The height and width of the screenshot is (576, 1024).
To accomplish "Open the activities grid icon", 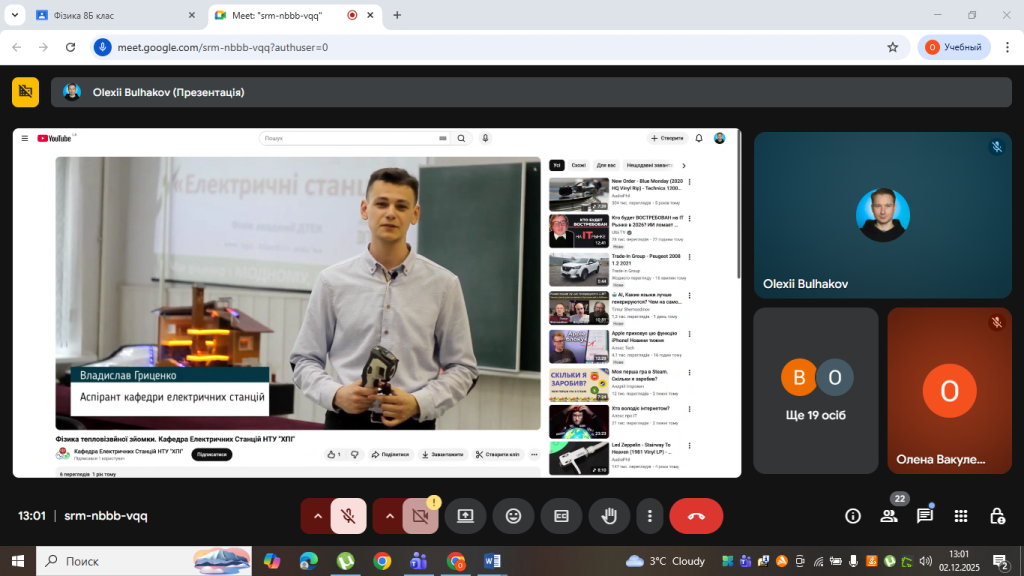I will coord(961,516).
